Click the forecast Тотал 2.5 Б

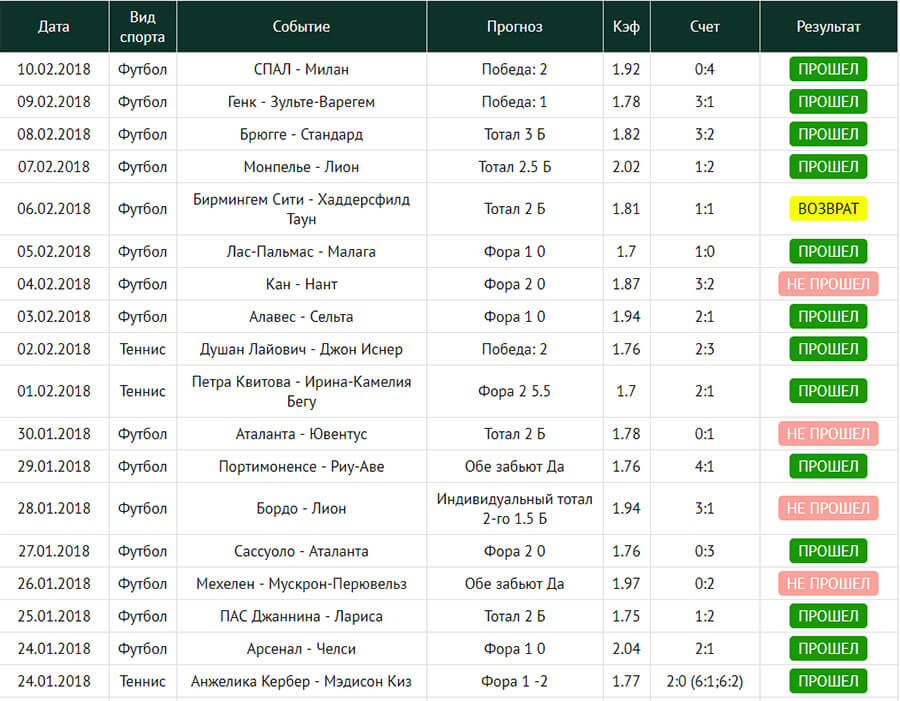click(x=515, y=167)
